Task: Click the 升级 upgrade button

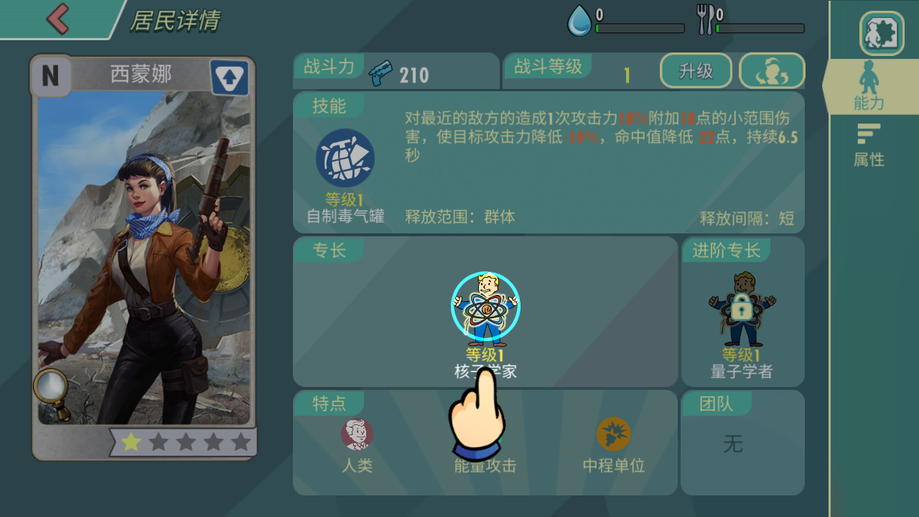Action: click(x=696, y=71)
